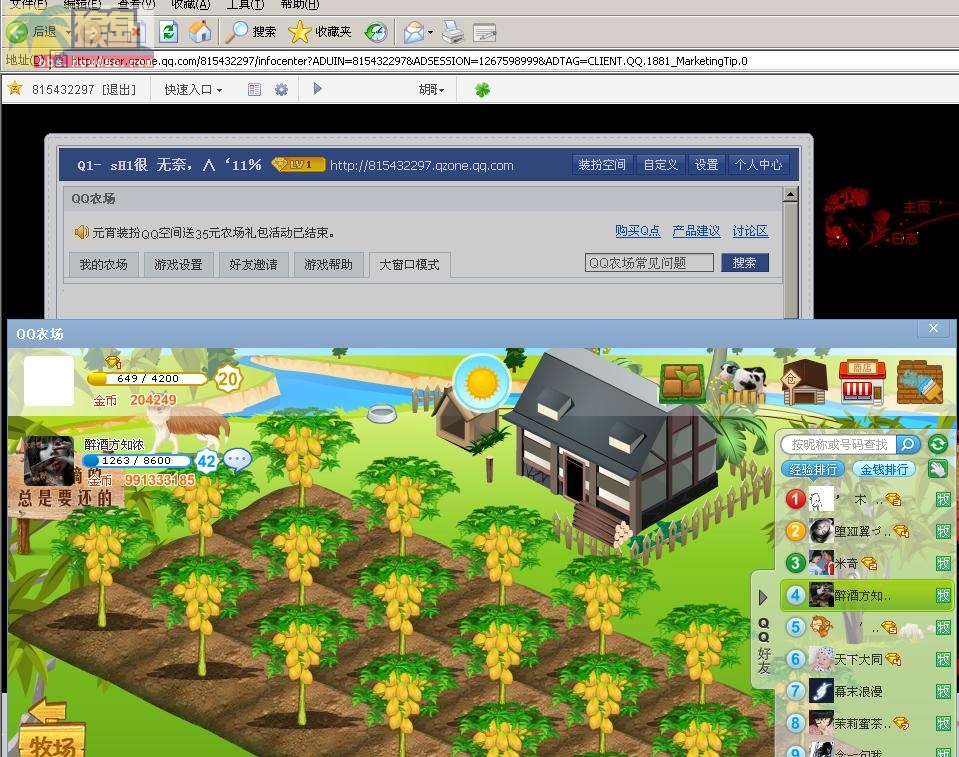Select 经验排行 ranking tab
Viewport: 959px width, 757px height.
click(x=813, y=470)
